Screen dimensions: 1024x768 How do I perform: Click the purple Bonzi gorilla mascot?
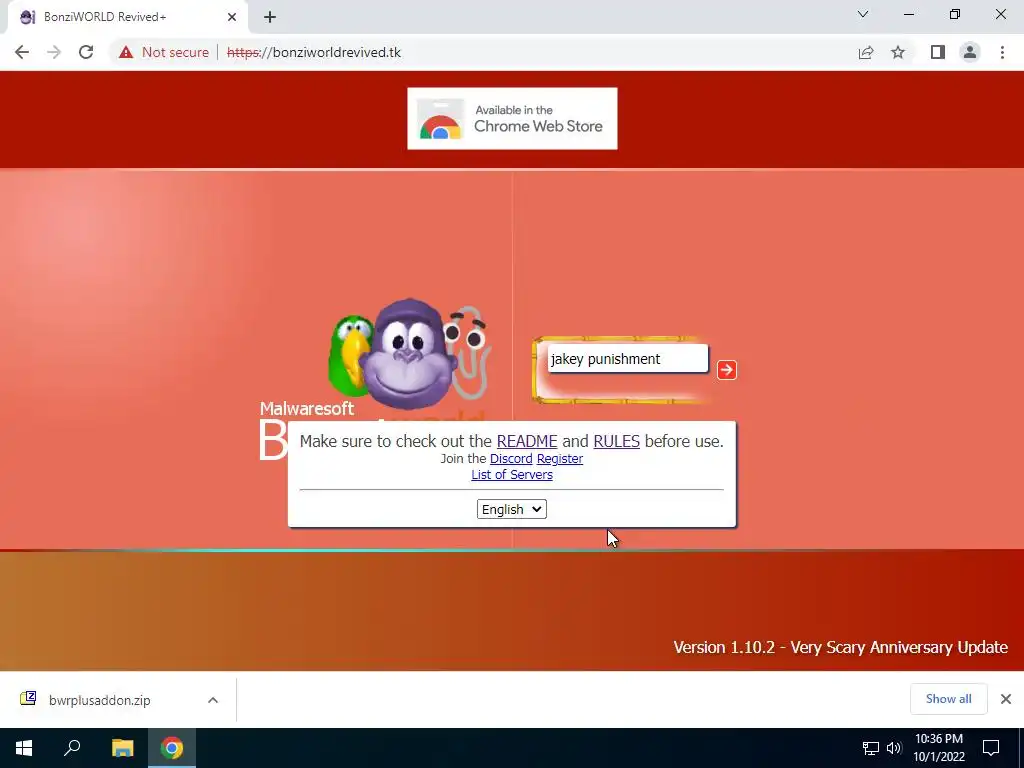click(408, 355)
